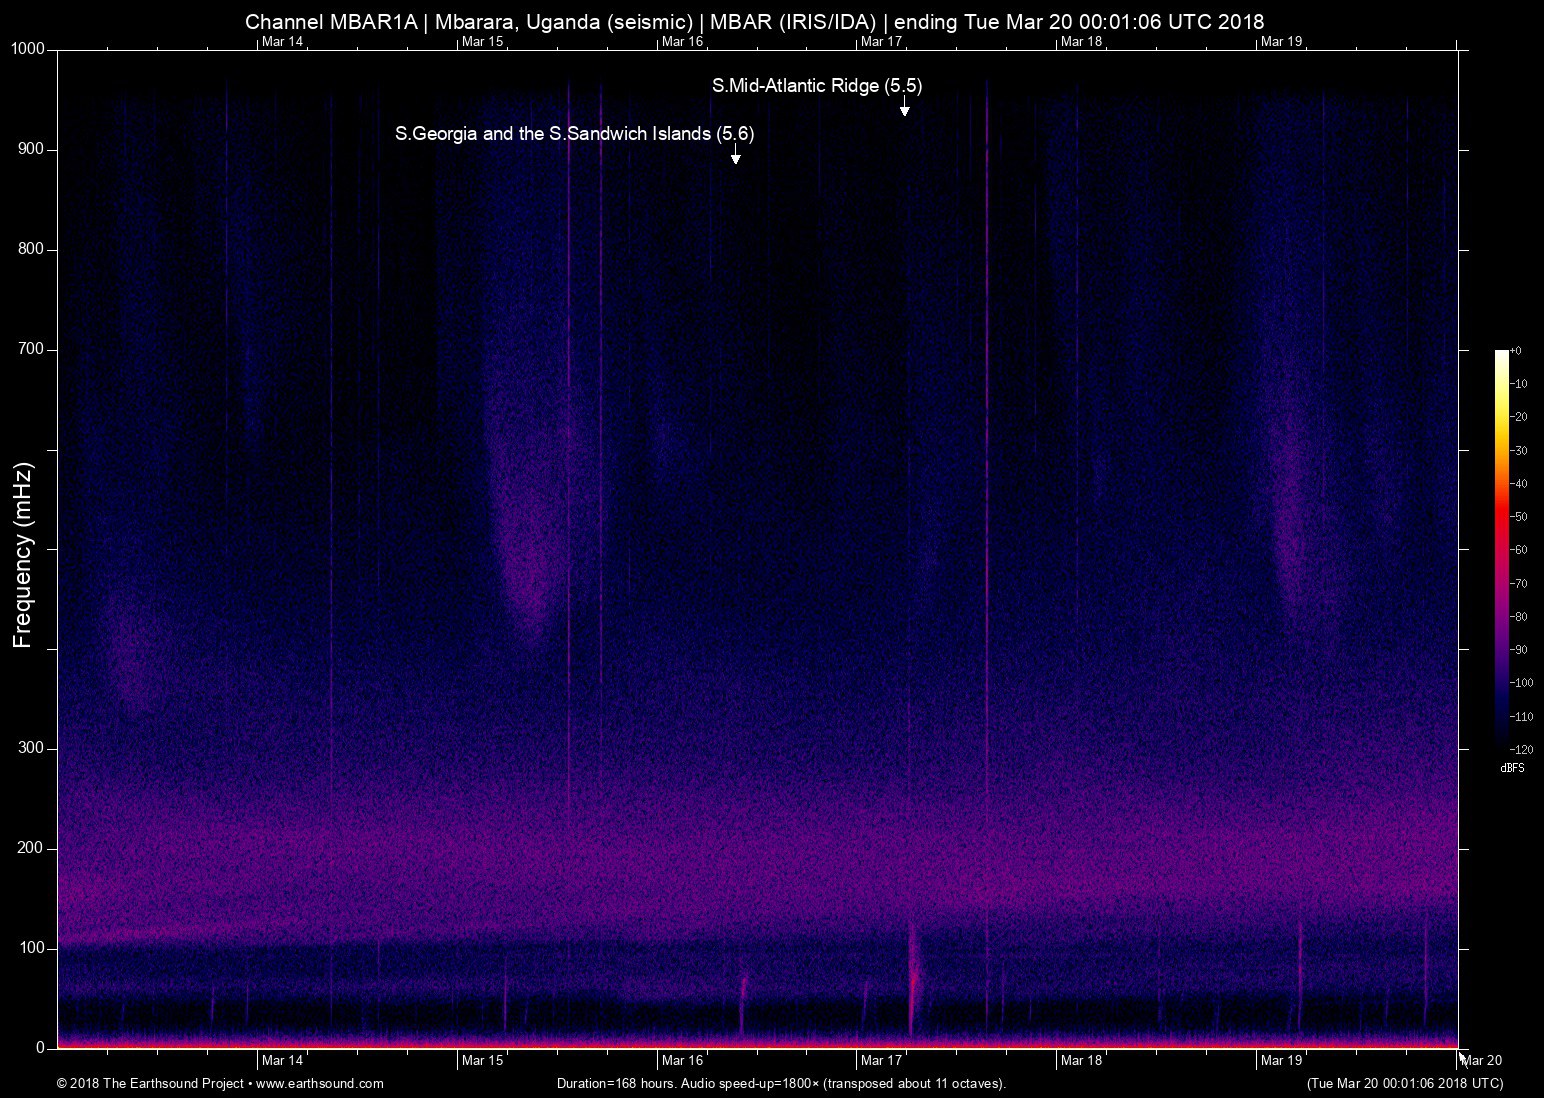Click the Duration=168 hours footer text
1544x1098 pixels.
pos(780,1083)
